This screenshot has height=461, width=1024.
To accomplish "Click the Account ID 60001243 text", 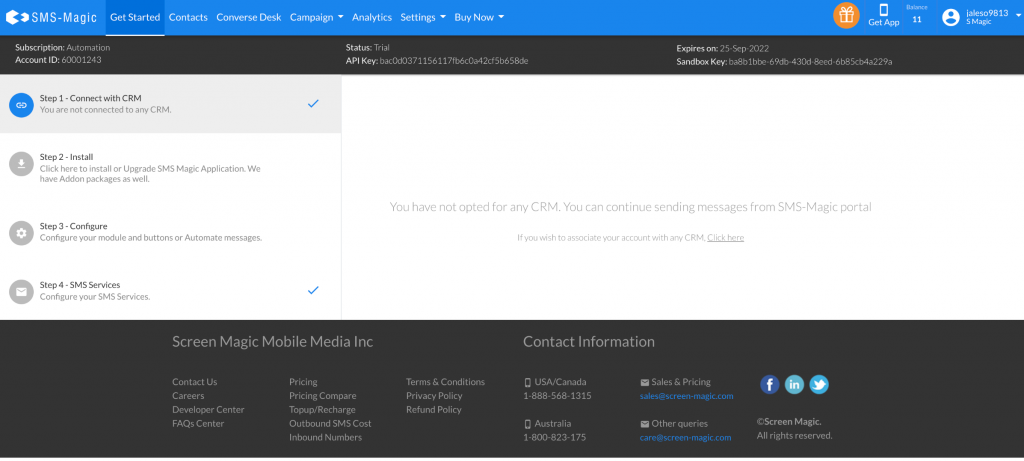I will 58,59.
